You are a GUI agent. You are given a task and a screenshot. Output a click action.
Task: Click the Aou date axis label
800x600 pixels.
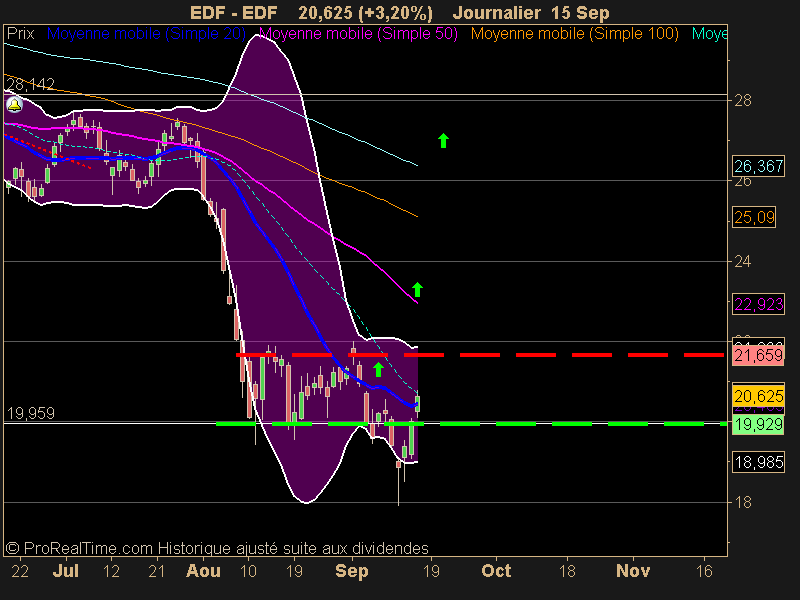(203, 570)
